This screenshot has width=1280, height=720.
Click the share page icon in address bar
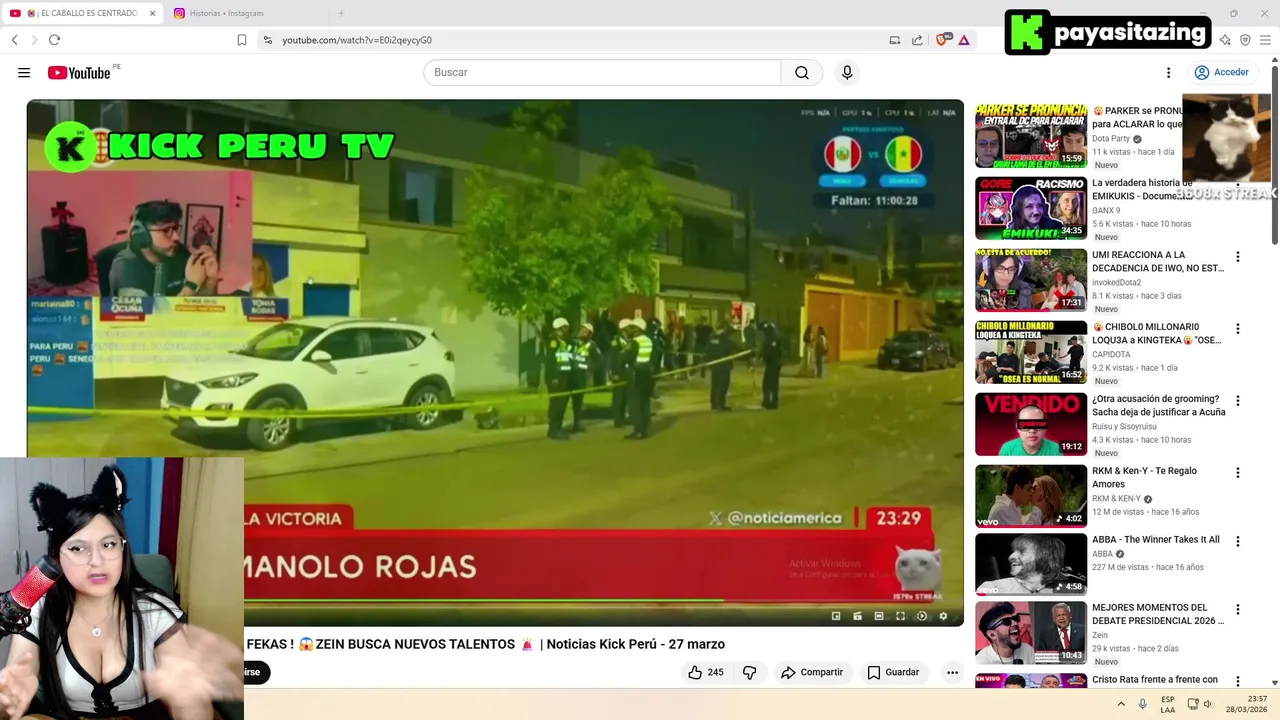tap(917, 40)
